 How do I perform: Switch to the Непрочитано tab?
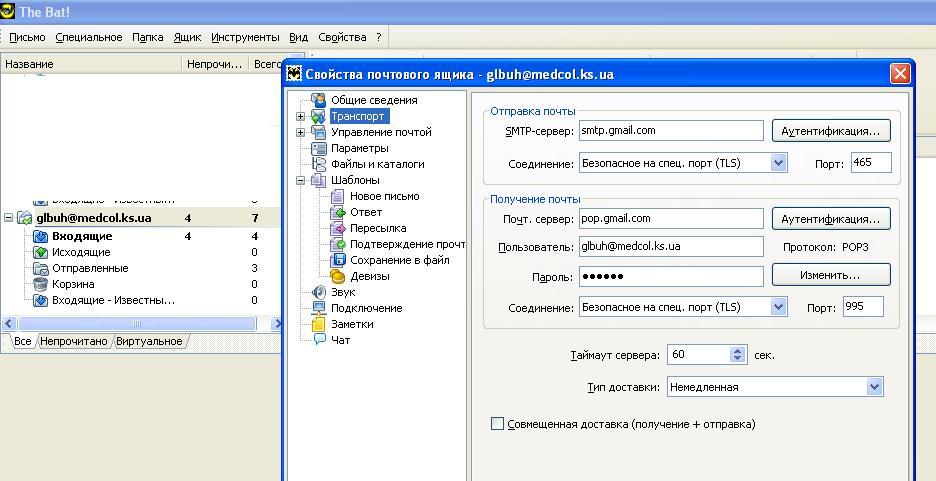click(x=74, y=341)
